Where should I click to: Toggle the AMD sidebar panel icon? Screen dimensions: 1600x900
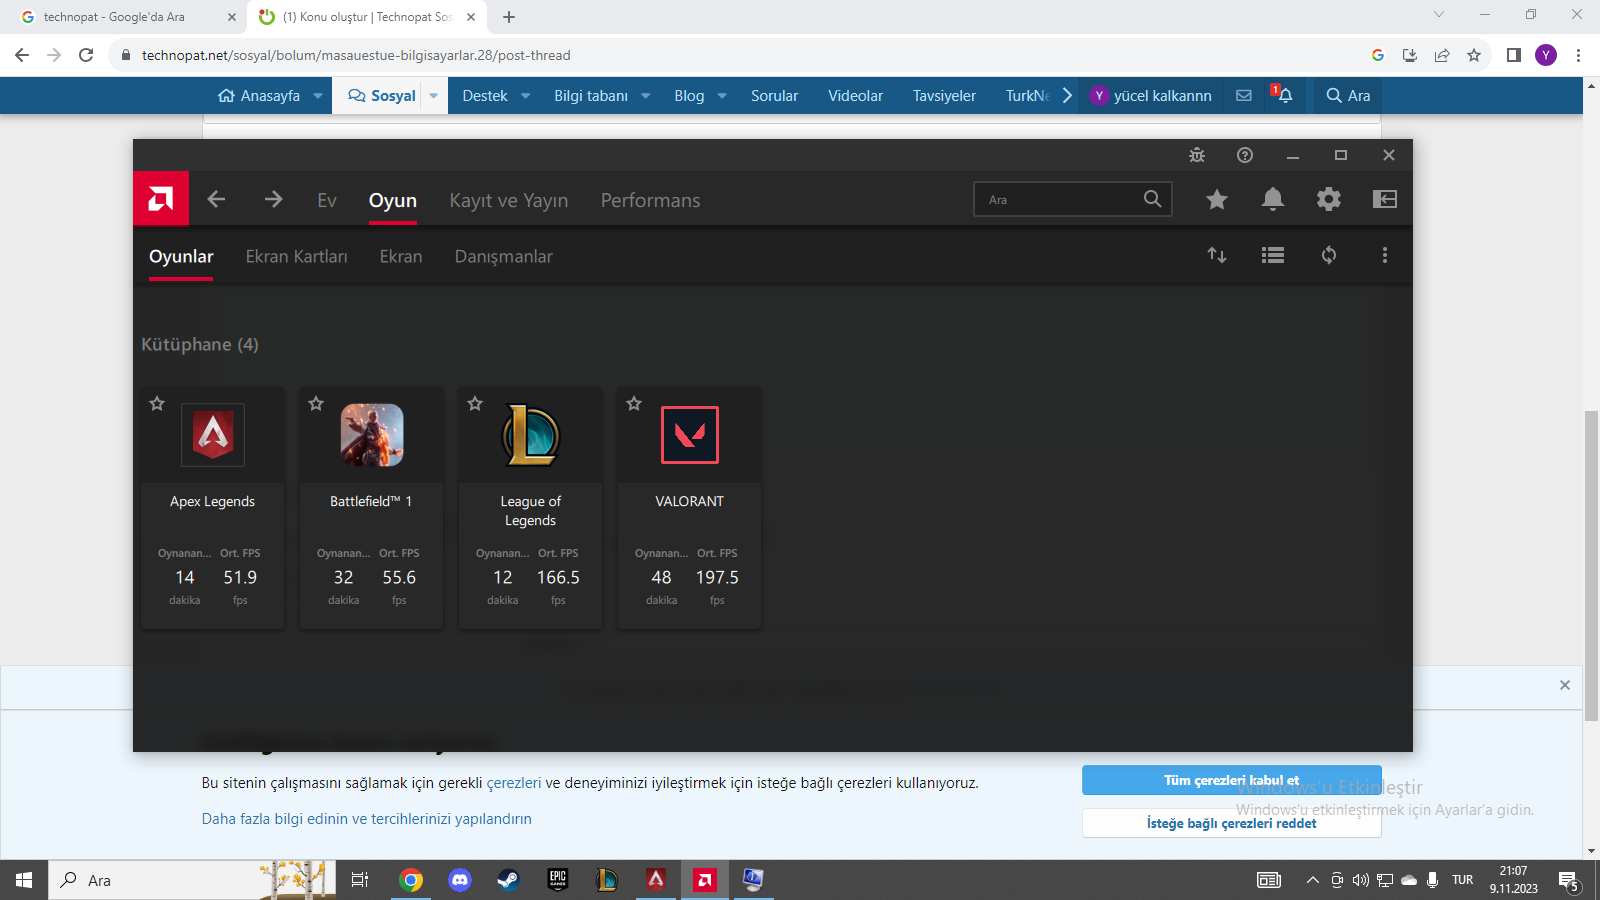click(x=1385, y=199)
